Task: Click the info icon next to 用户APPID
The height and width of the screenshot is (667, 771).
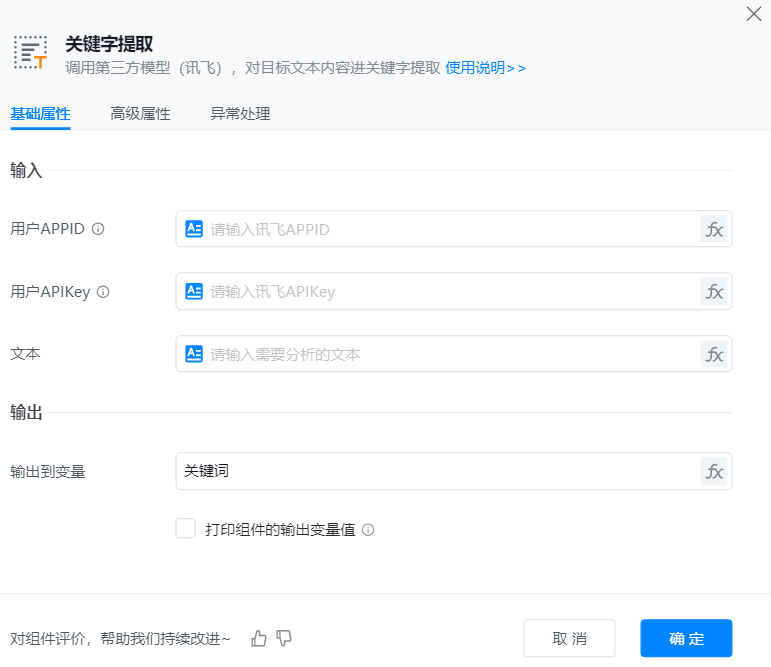Action: (98, 229)
